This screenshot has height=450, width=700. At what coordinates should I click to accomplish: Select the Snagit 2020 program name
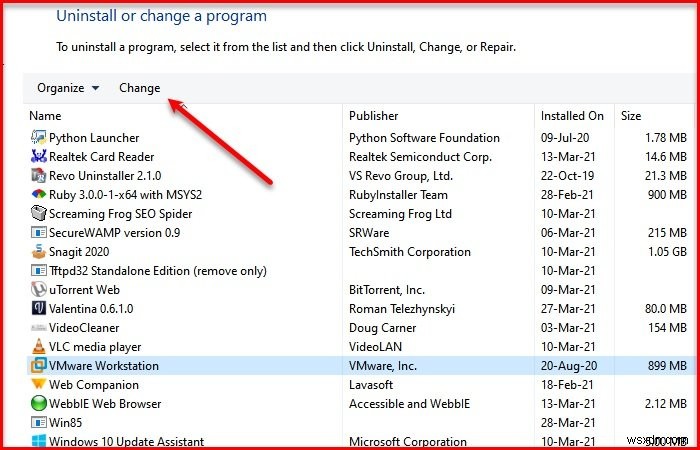click(x=79, y=252)
